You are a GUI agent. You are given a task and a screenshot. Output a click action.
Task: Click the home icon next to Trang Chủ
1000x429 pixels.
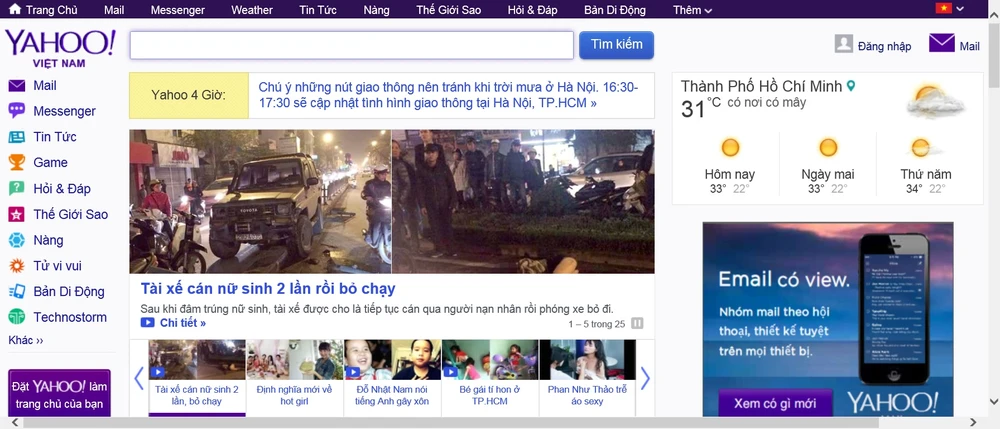15,10
